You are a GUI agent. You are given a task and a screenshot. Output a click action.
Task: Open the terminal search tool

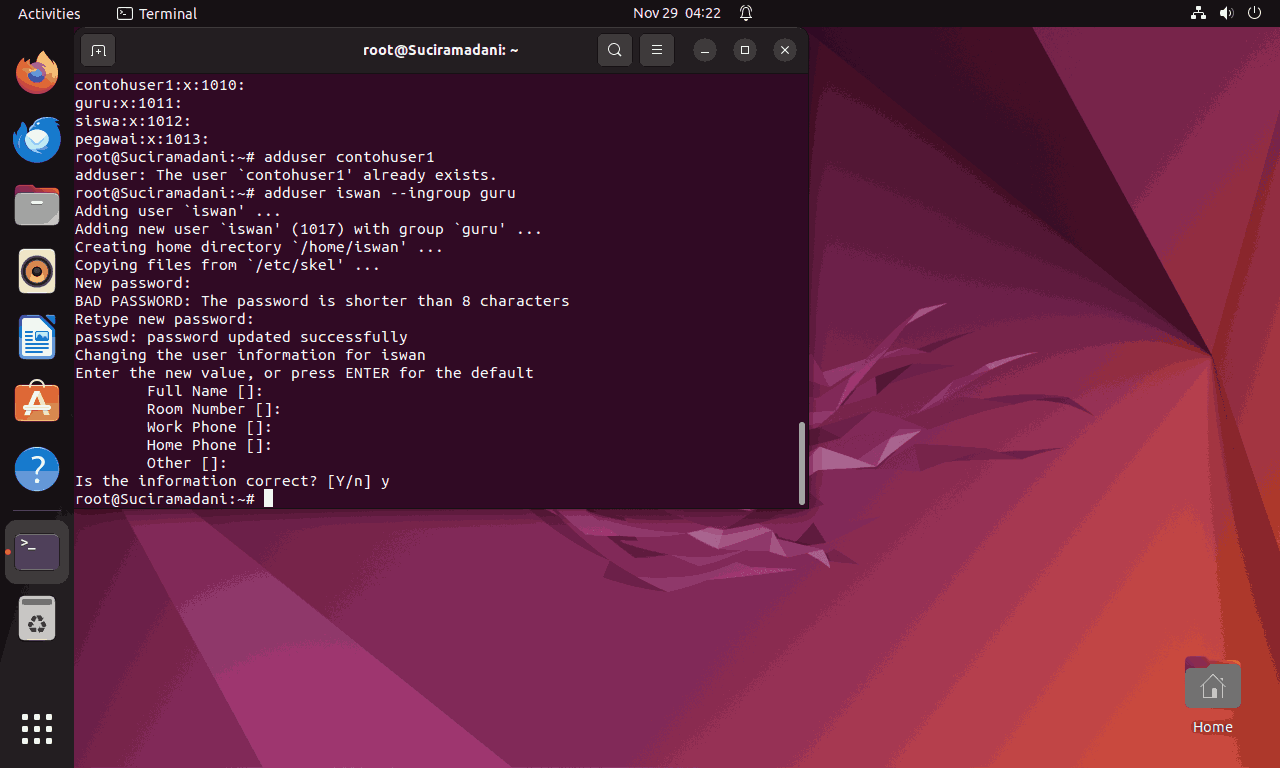tap(615, 50)
